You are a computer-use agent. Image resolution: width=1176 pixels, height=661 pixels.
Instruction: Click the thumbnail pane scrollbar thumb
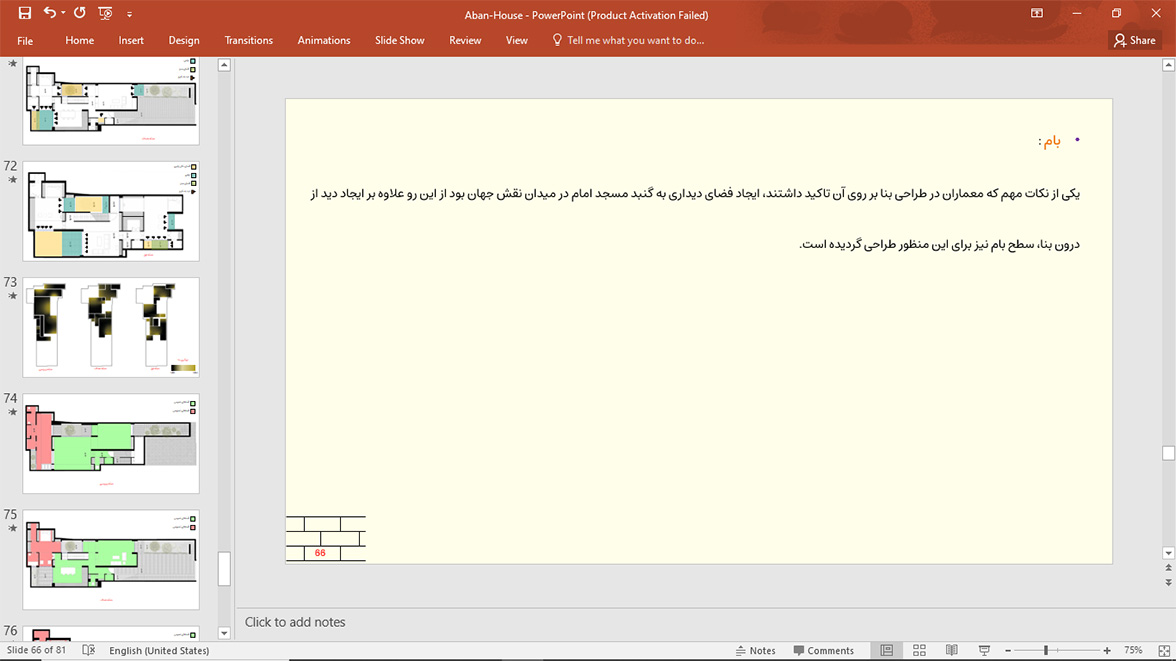[224, 569]
